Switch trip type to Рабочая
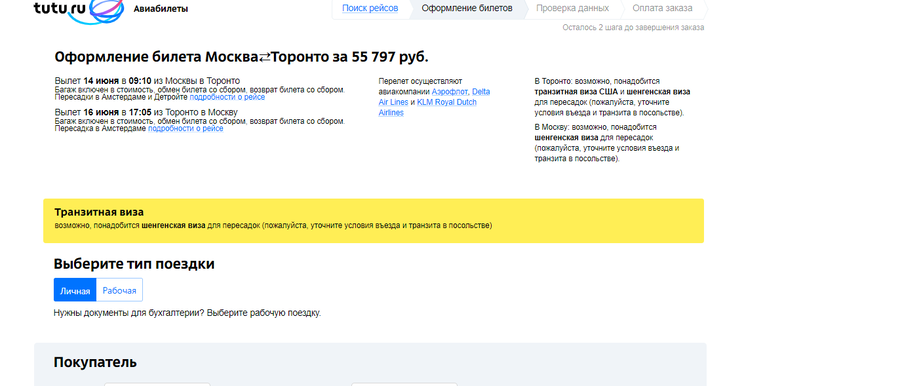The height and width of the screenshot is (386, 900). pos(119,290)
